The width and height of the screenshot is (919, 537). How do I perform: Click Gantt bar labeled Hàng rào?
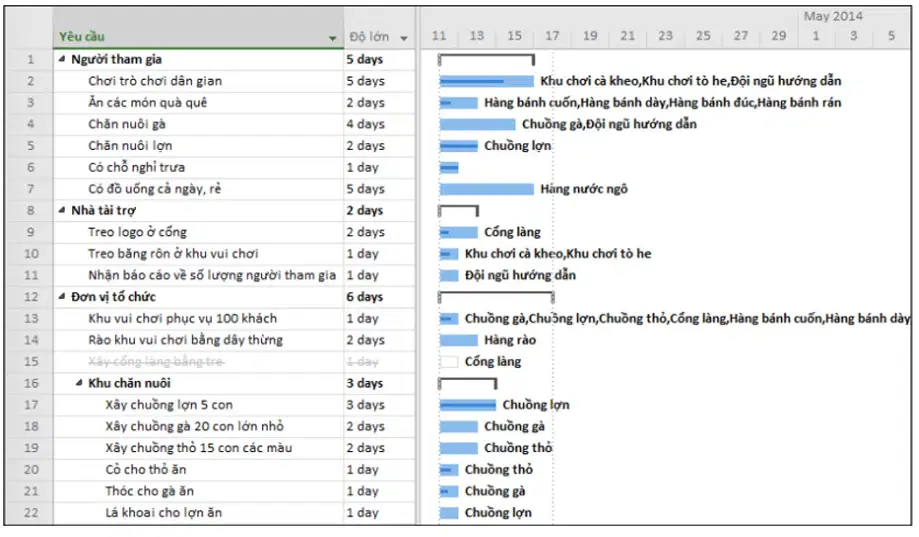click(458, 340)
